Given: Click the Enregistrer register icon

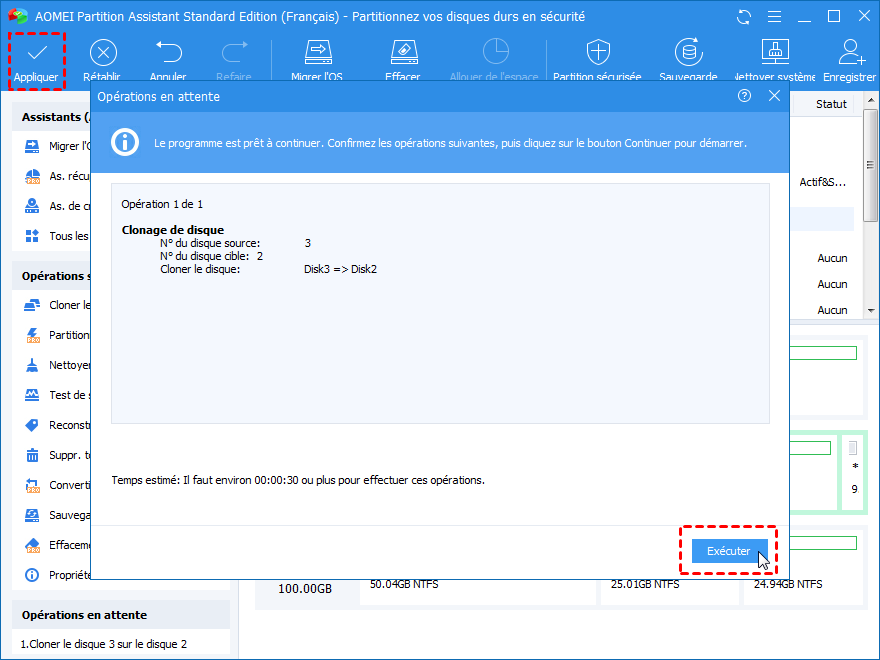Looking at the screenshot, I should point(852,53).
